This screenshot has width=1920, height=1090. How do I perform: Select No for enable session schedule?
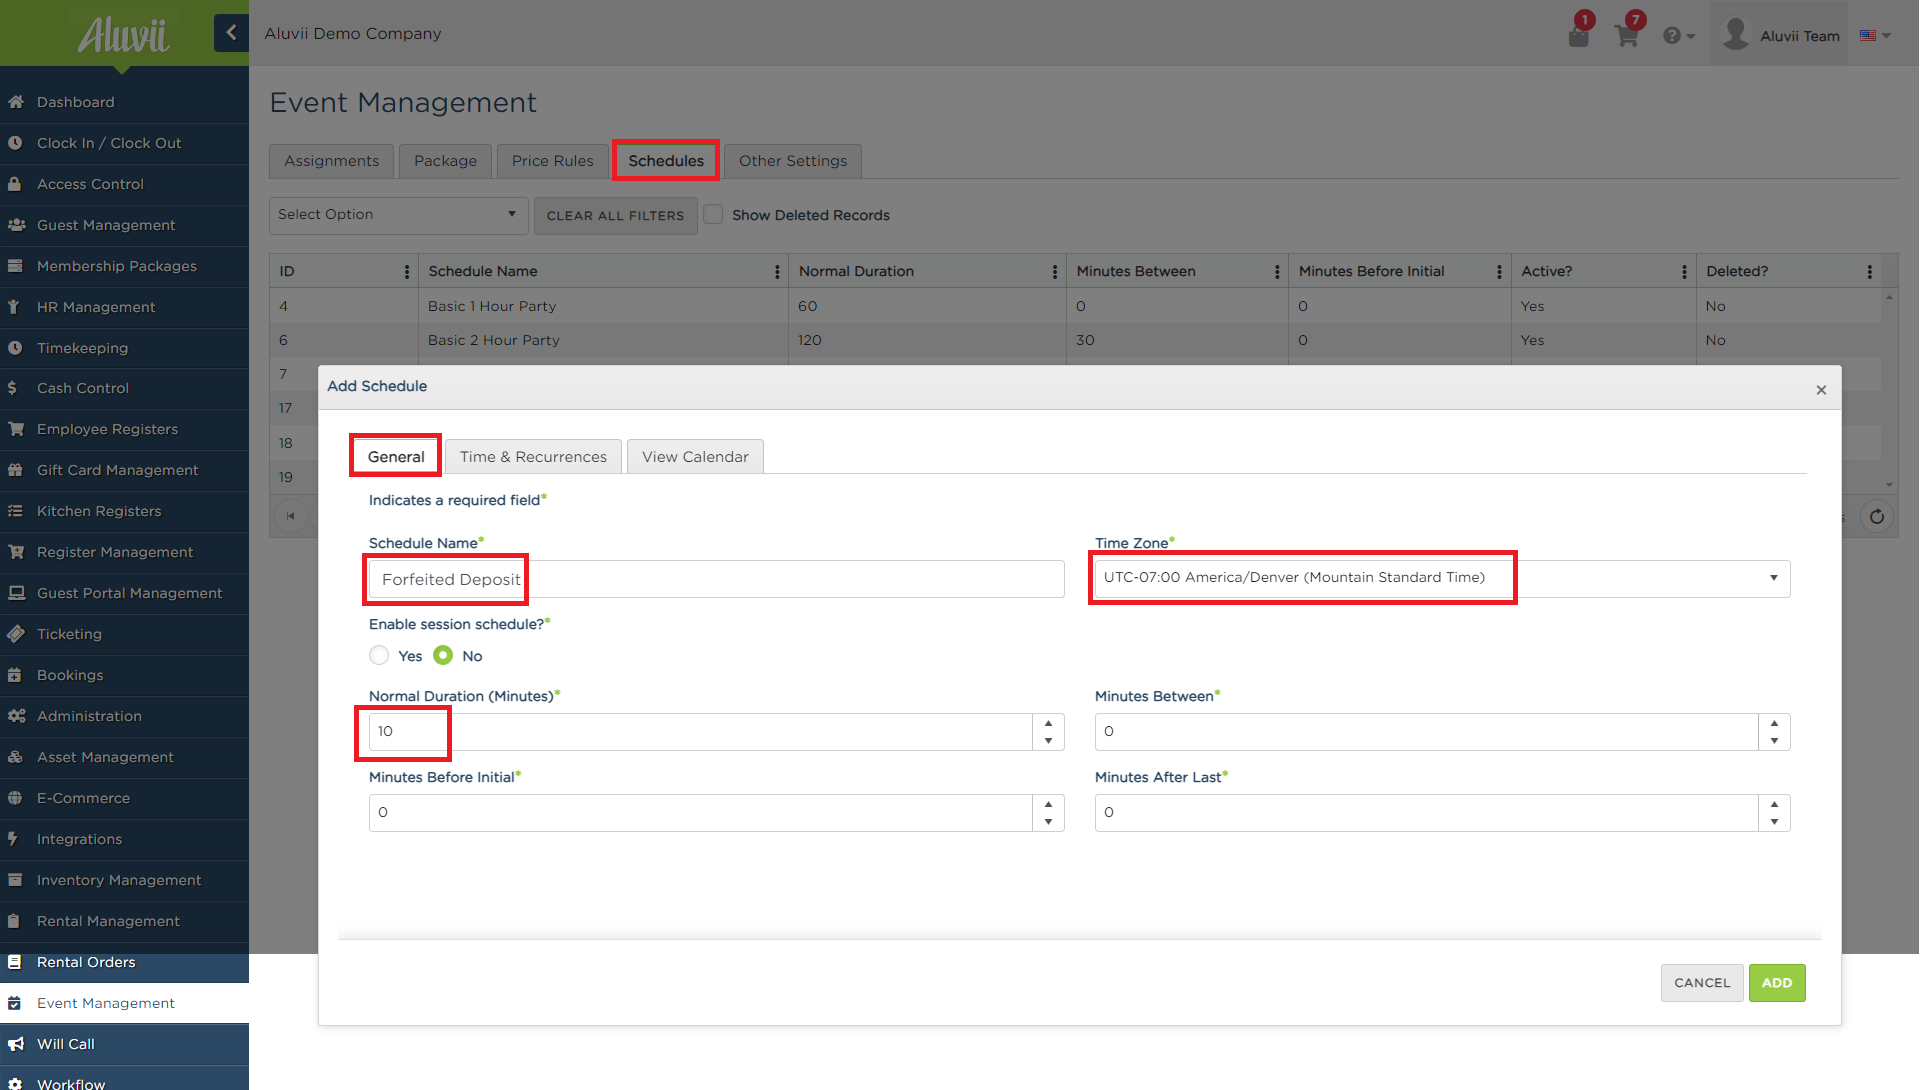[443, 655]
